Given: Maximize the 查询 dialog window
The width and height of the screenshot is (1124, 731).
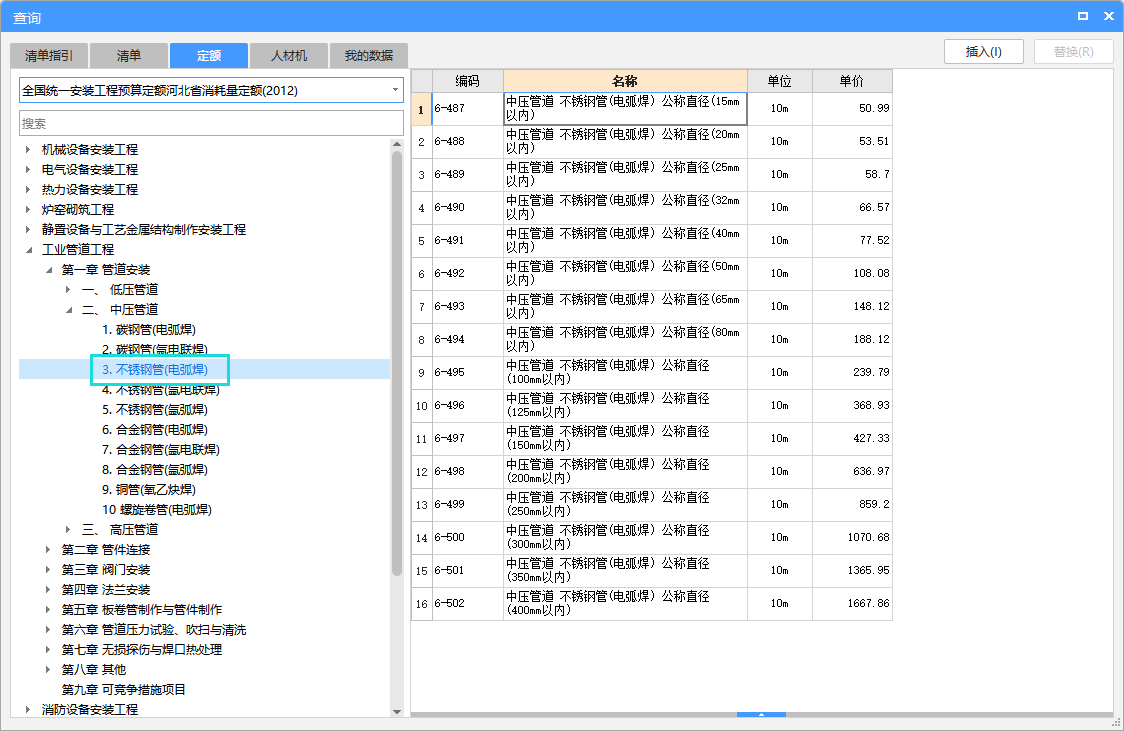Looking at the screenshot, I should (x=1082, y=16).
